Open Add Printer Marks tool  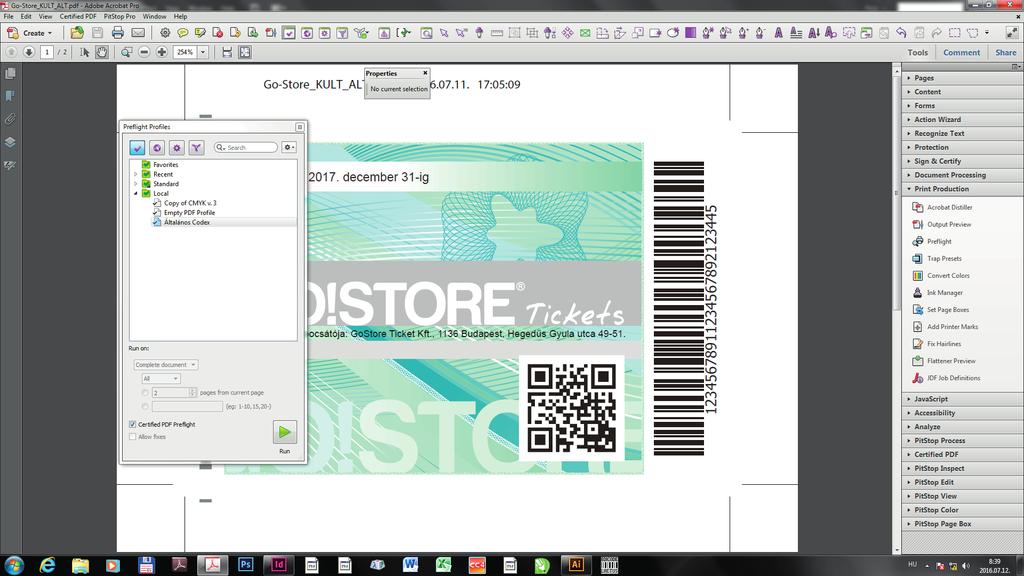(952, 327)
